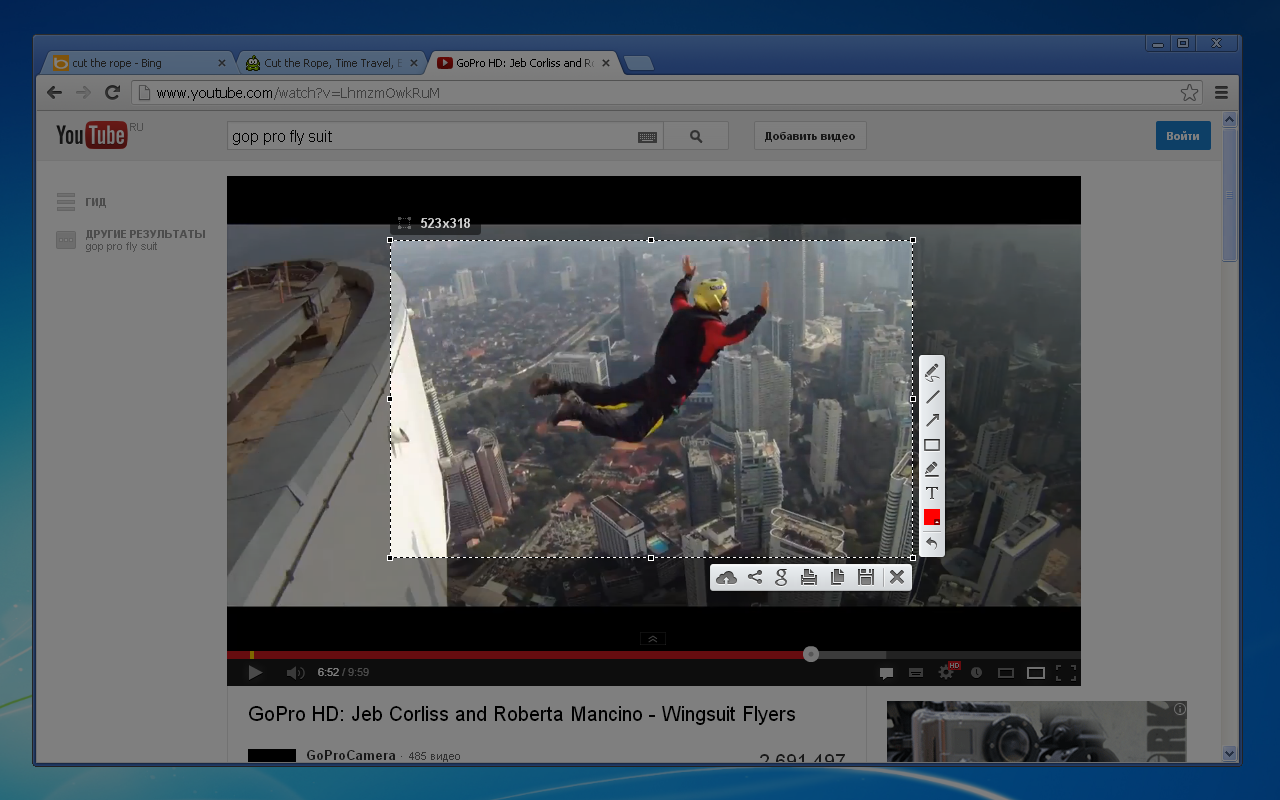Select the Pen freehand drawing tool
This screenshot has height=800, width=1280.
(x=932, y=371)
